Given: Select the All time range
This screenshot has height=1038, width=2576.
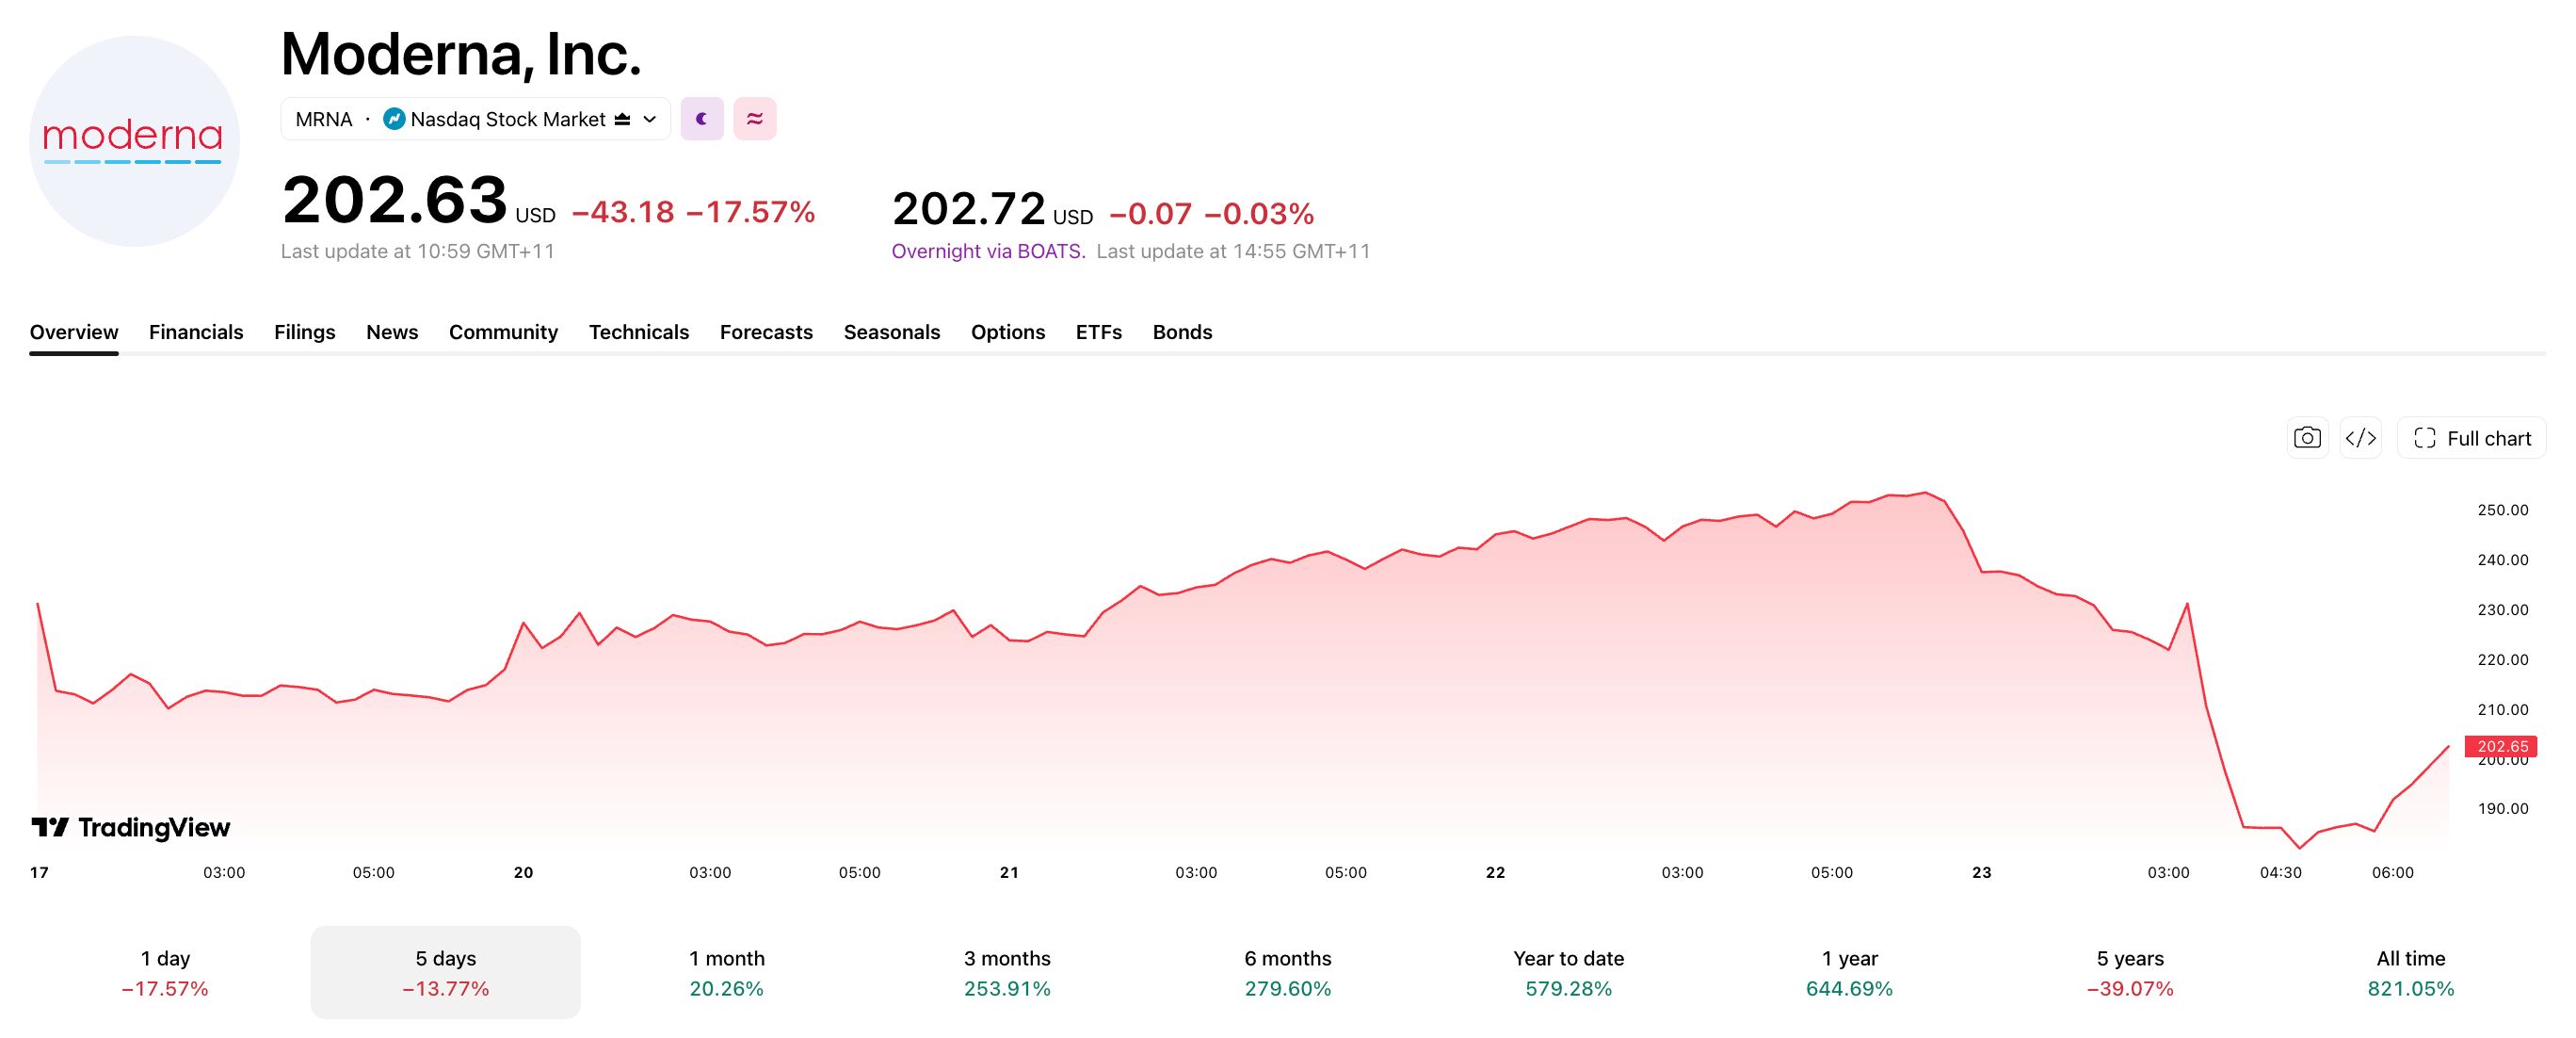Looking at the screenshot, I should pos(2411,973).
